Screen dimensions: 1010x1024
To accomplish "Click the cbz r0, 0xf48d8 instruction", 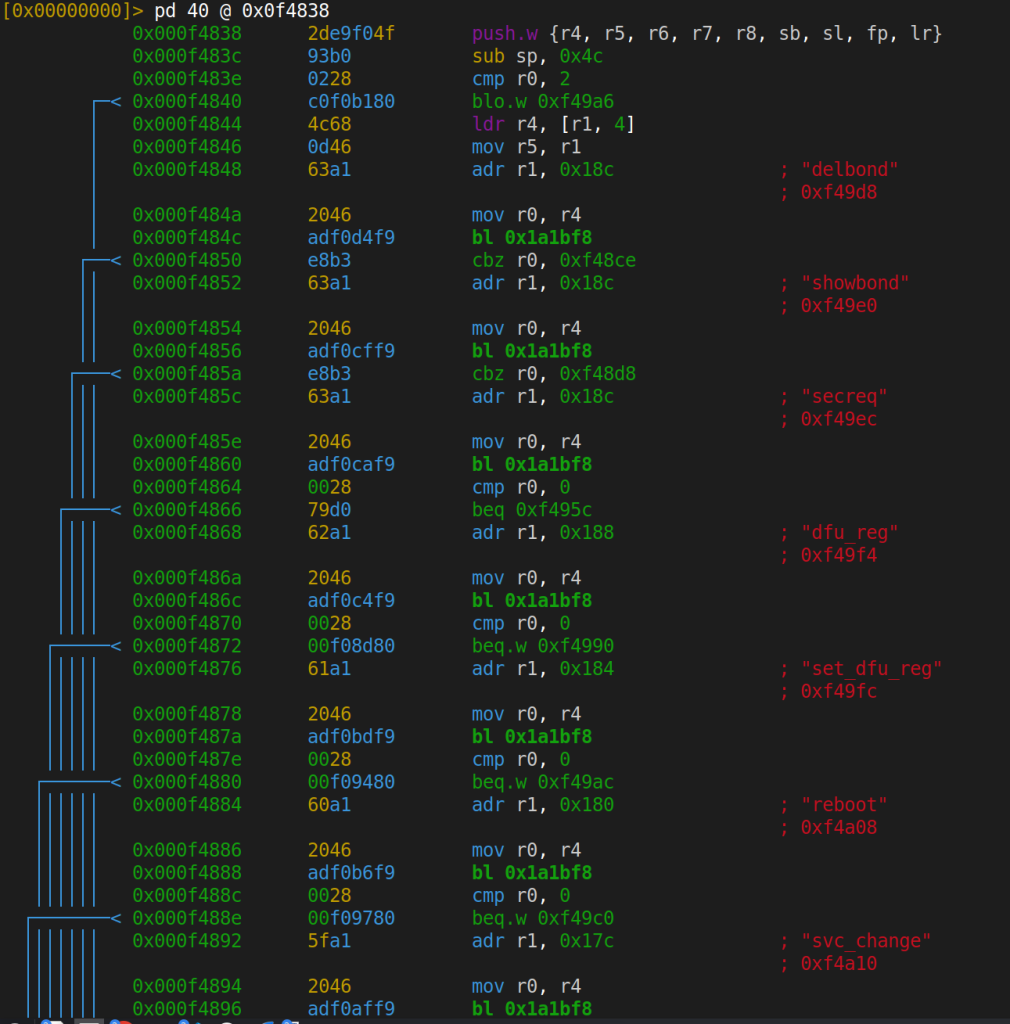I will click(554, 374).
